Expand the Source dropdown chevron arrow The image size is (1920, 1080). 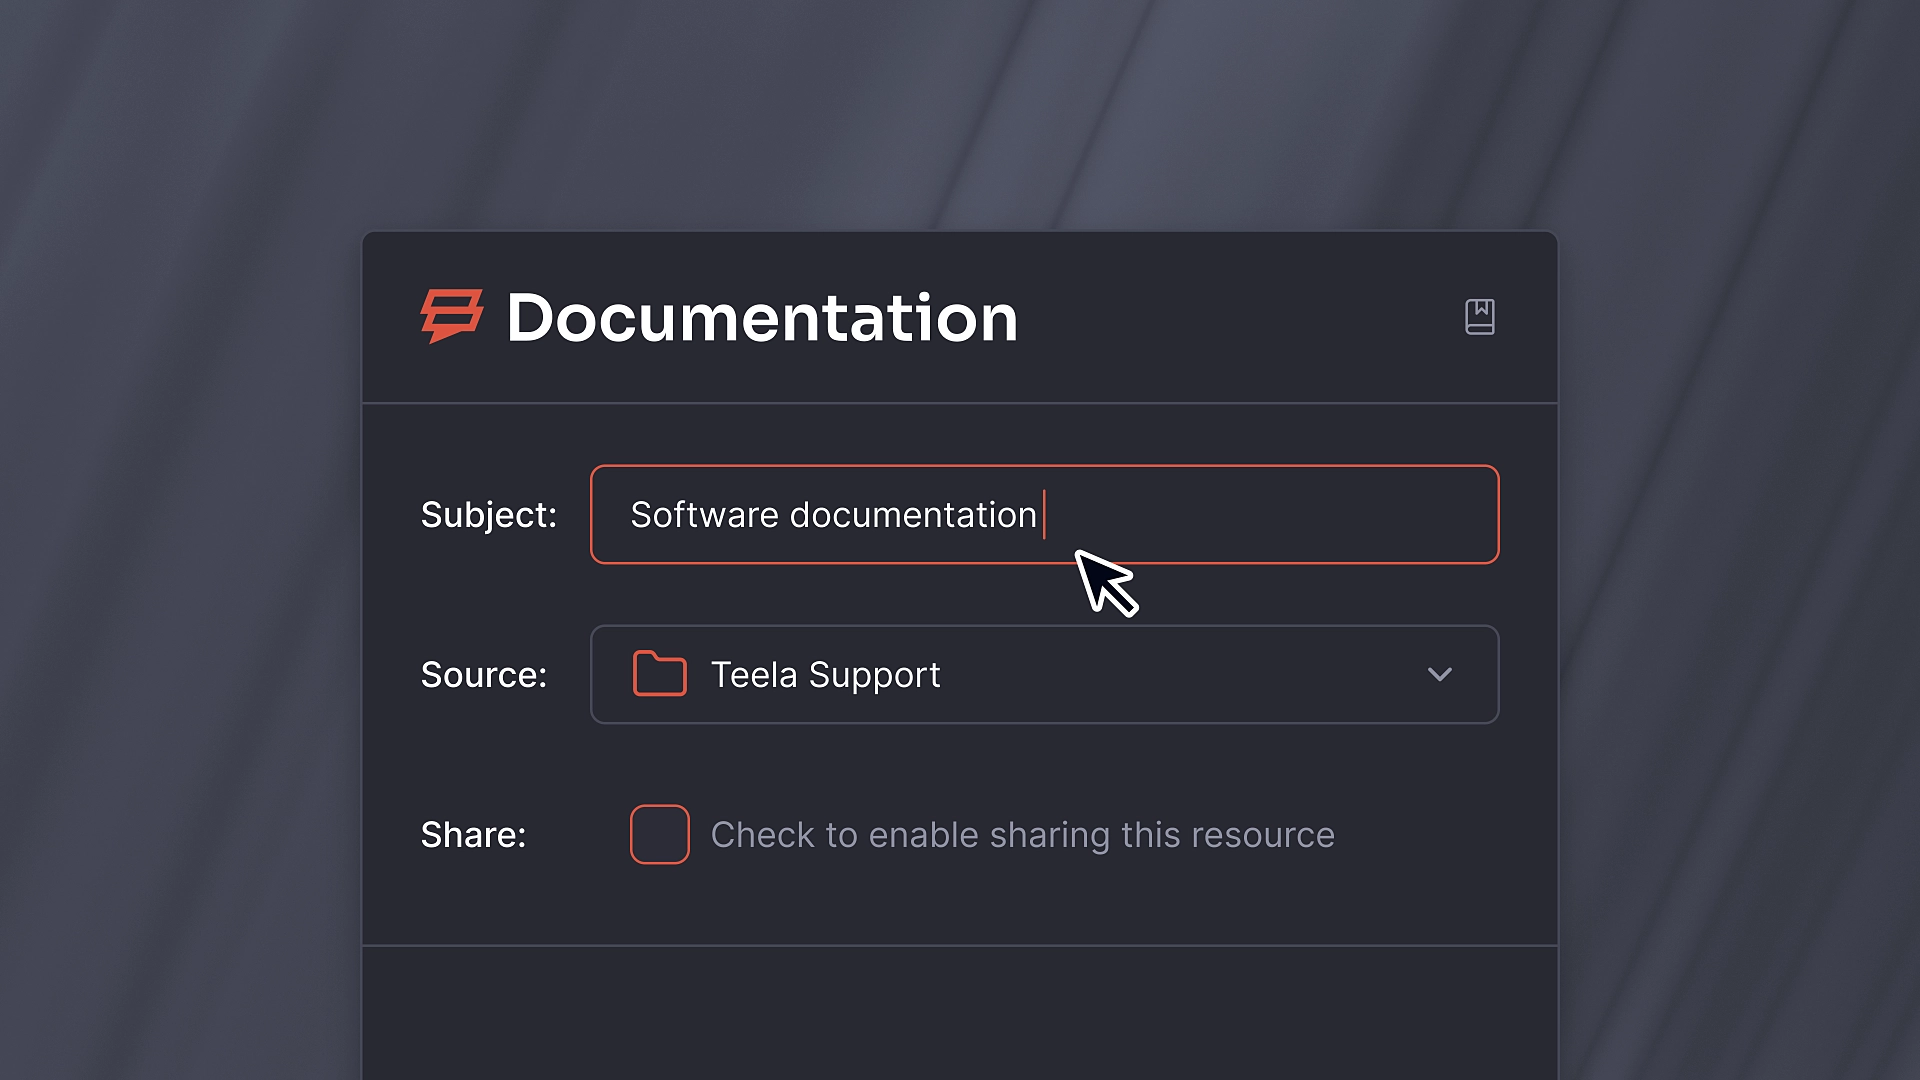(x=1439, y=675)
